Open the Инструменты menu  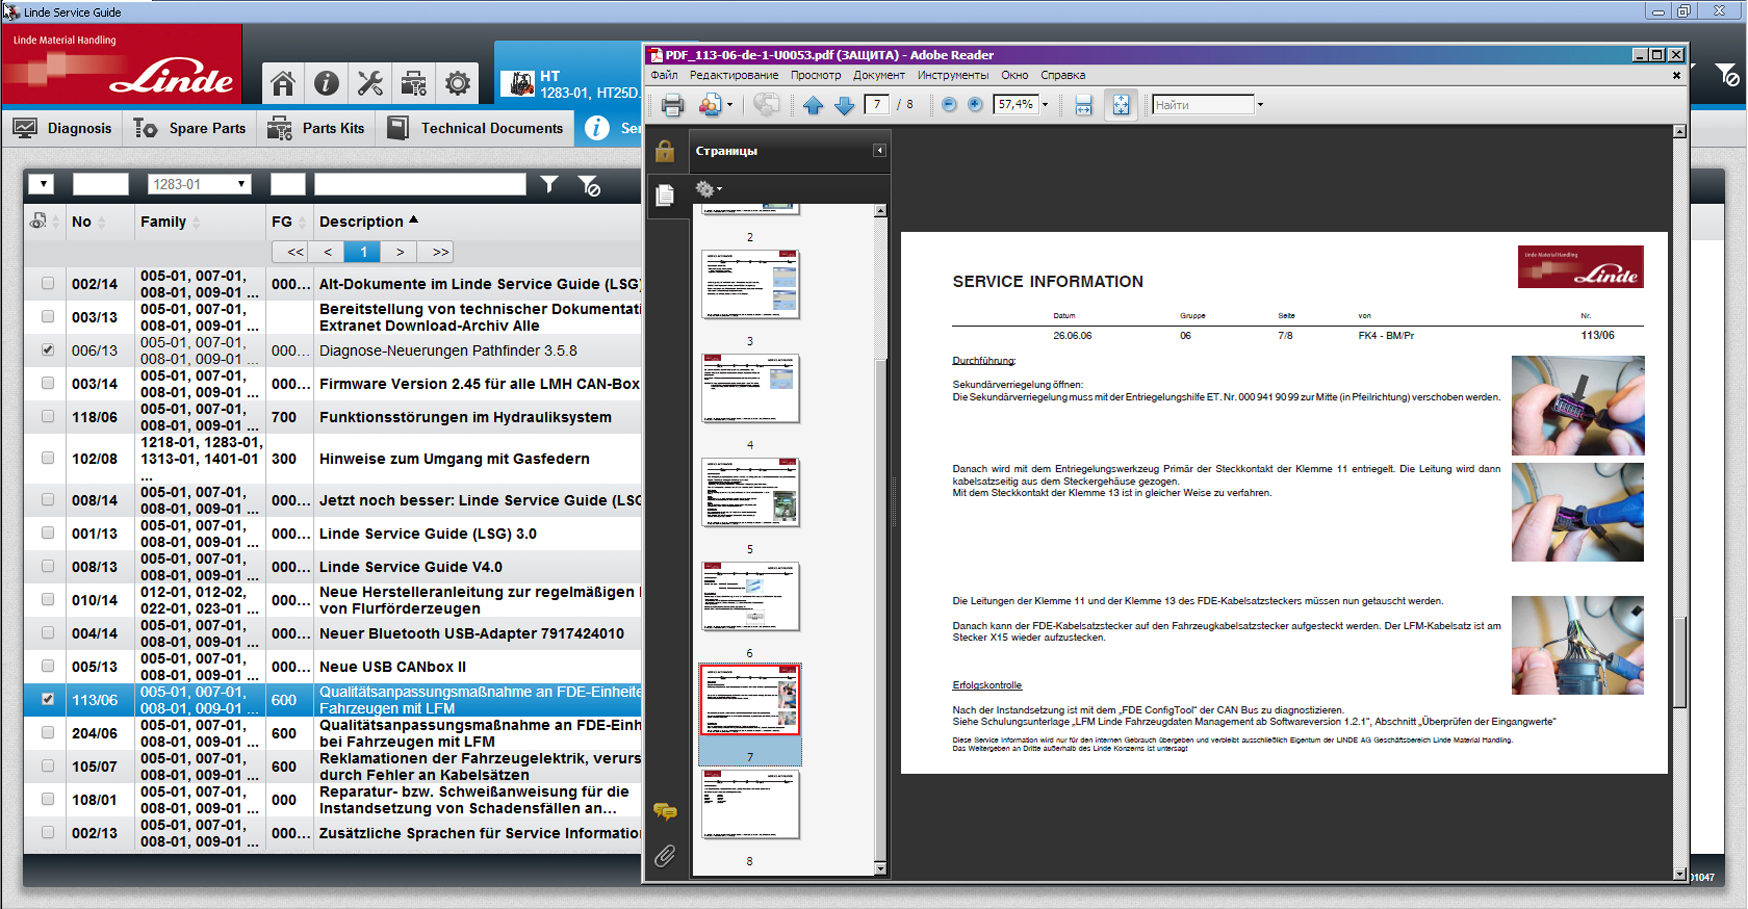point(952,75)
